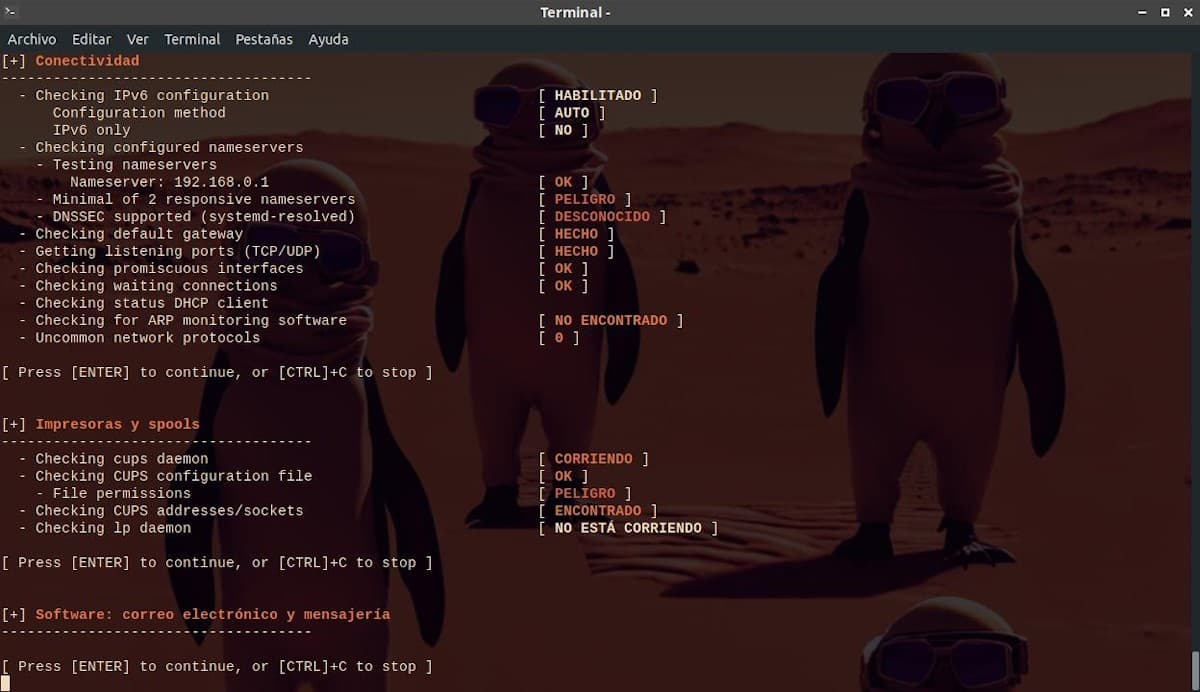Click the DESCONOCIDO status for DNSSEC
Screen dimensions: 1200x692
(x=602, y=216)
